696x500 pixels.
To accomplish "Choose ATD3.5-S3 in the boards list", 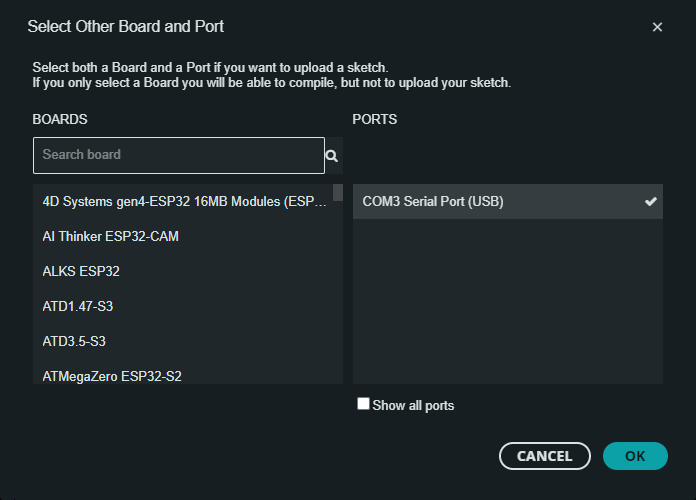I will tap(74, 341).
